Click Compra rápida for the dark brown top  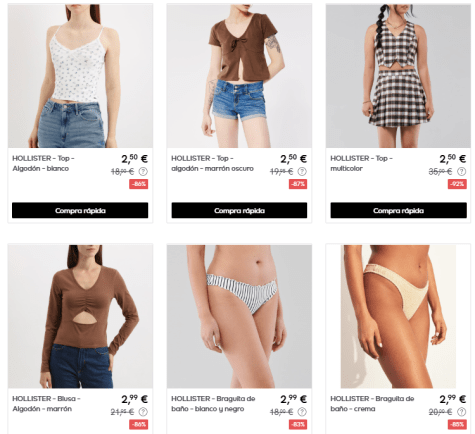(239, 210)
